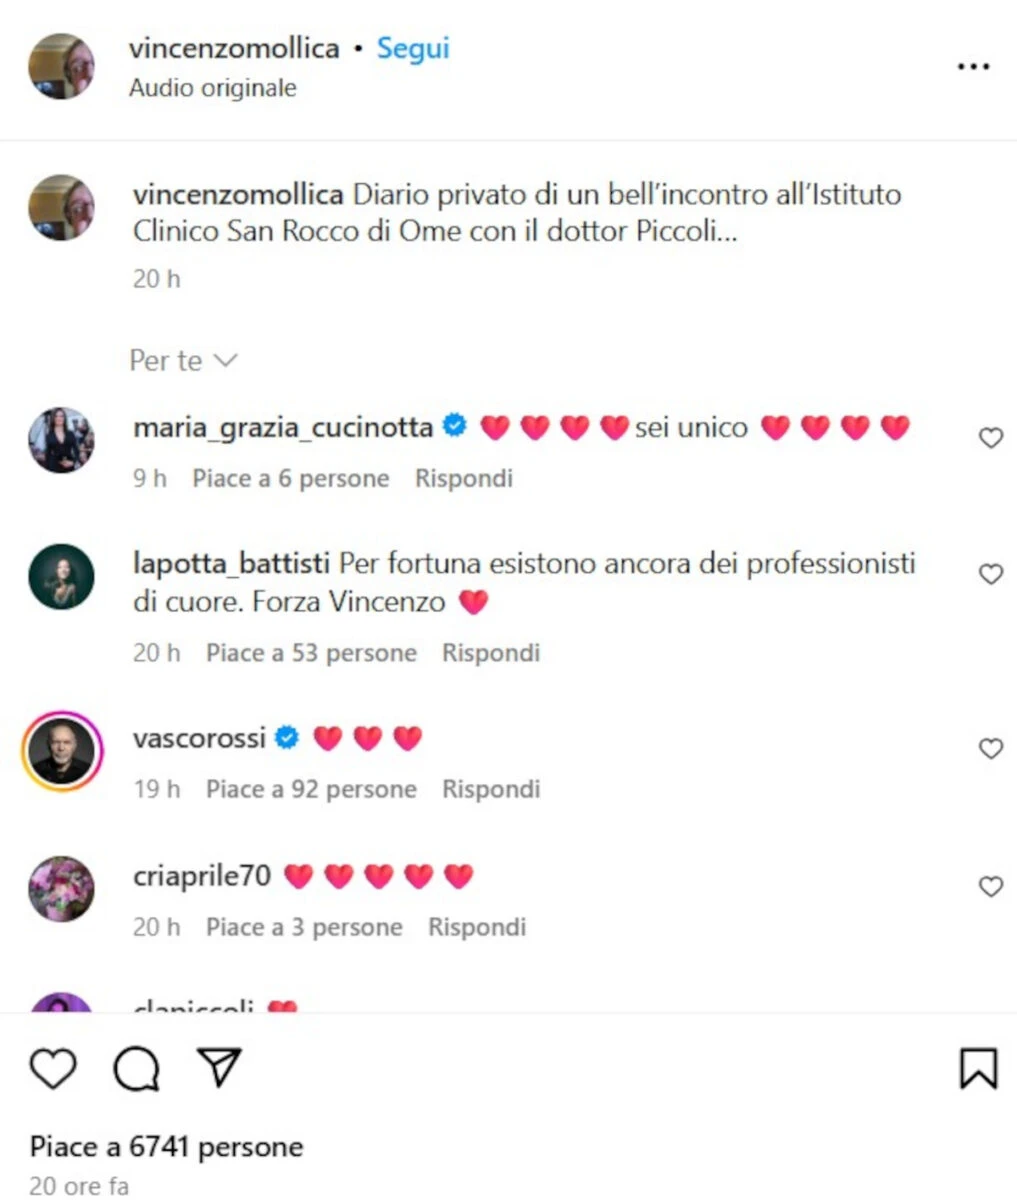The image size is (1017, 1200).
Task: View who liked: Piace a 92 persone
Action: pos(311,789)
